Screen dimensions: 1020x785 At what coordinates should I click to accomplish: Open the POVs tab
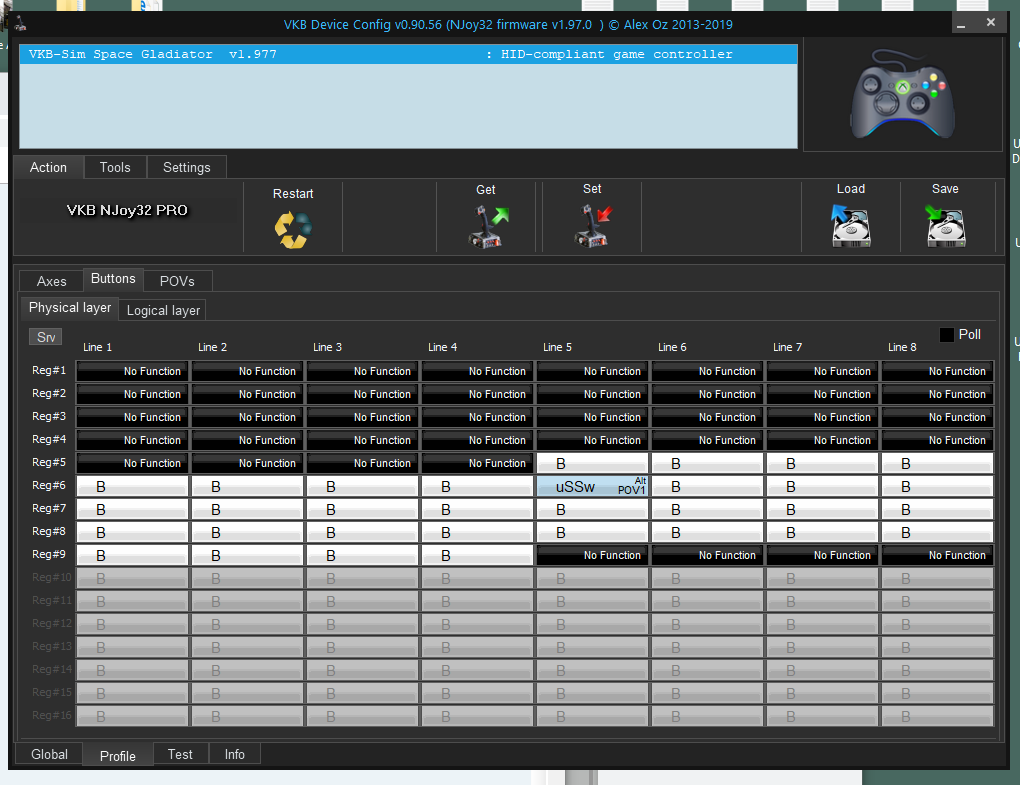tap(177, 281)
